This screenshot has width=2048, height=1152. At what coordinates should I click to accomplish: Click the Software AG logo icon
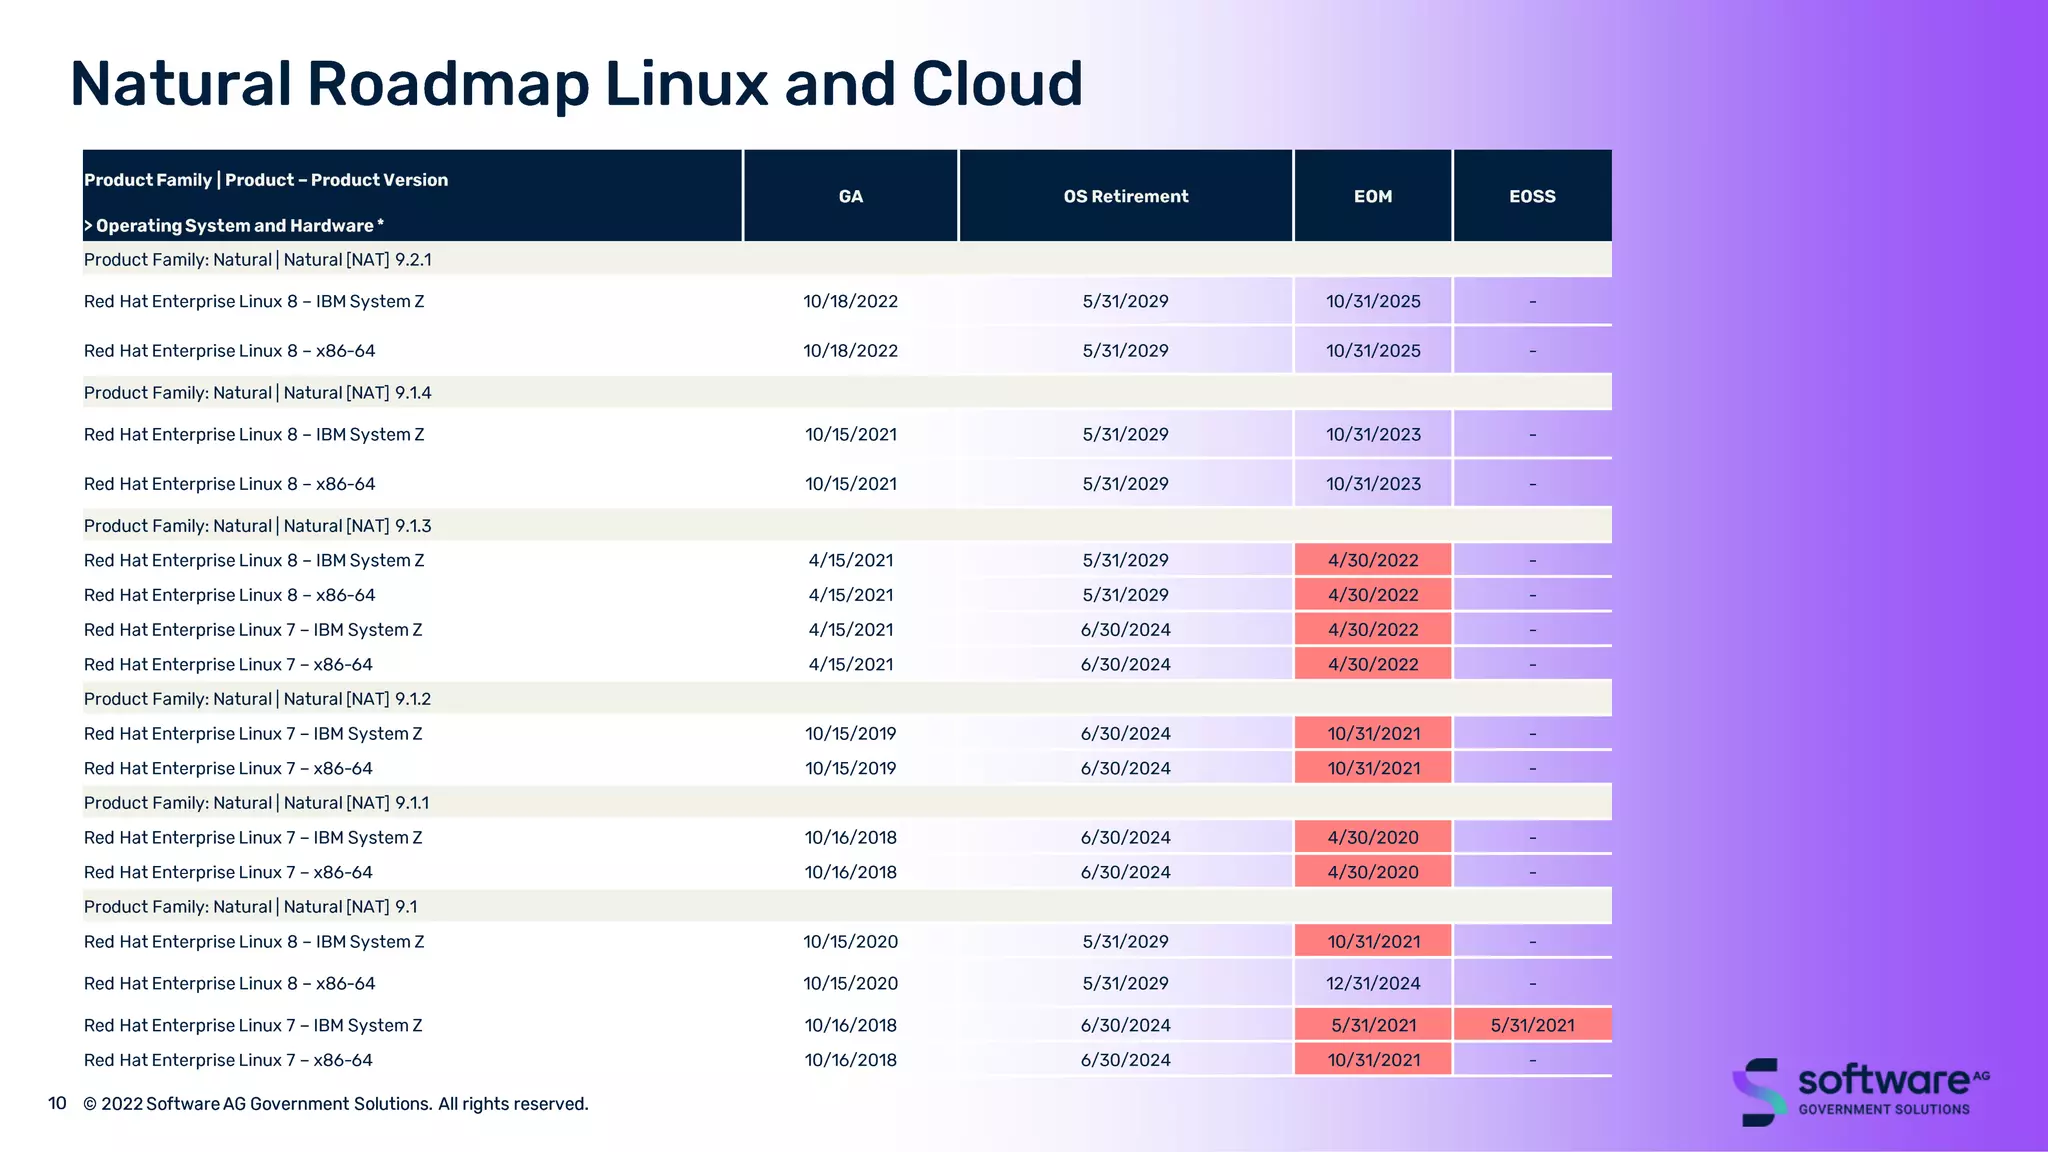(x=1762, y=1091)
